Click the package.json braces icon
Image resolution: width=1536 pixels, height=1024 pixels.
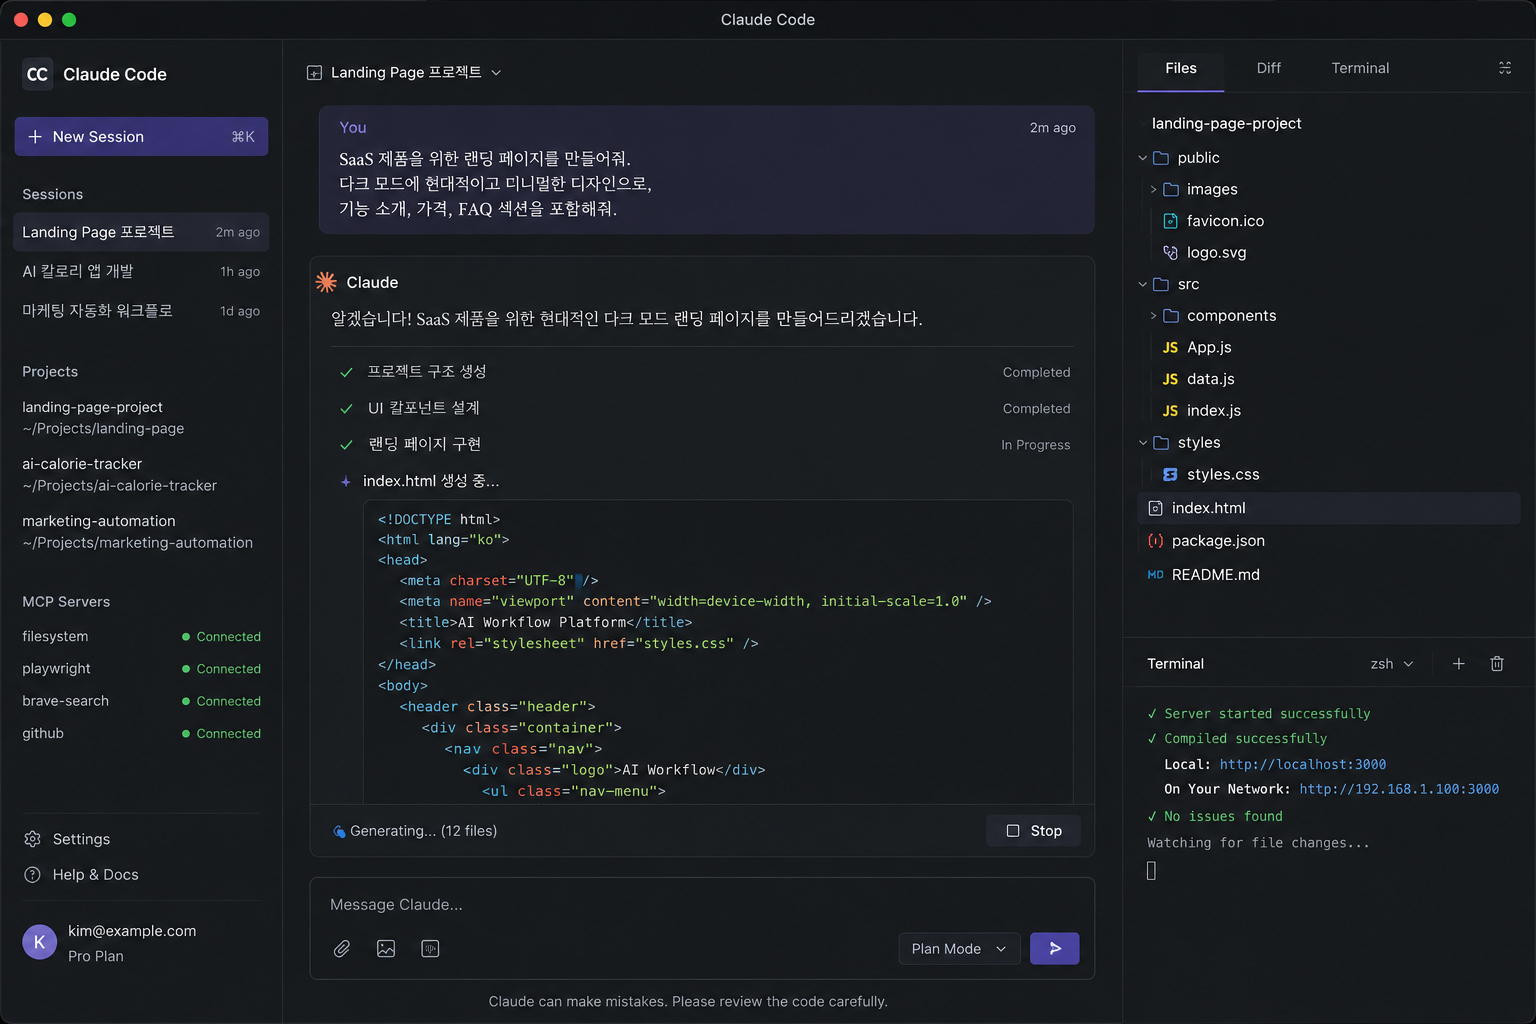click(x=1155, y=541)
